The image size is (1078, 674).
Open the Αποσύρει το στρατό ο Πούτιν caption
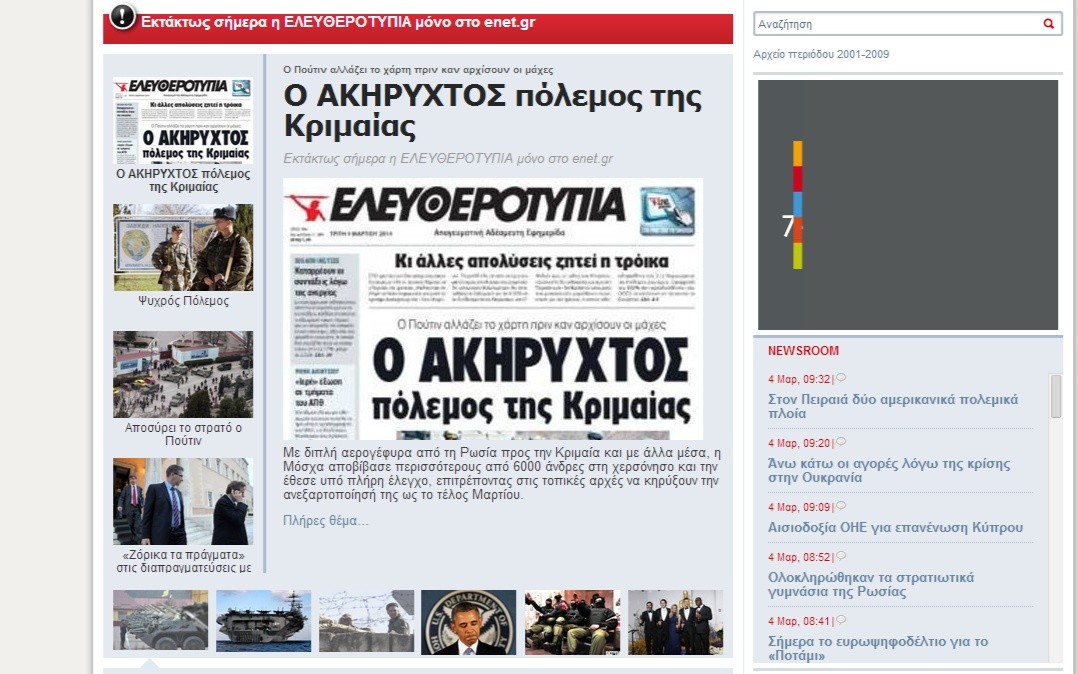(x=183, y=434)
